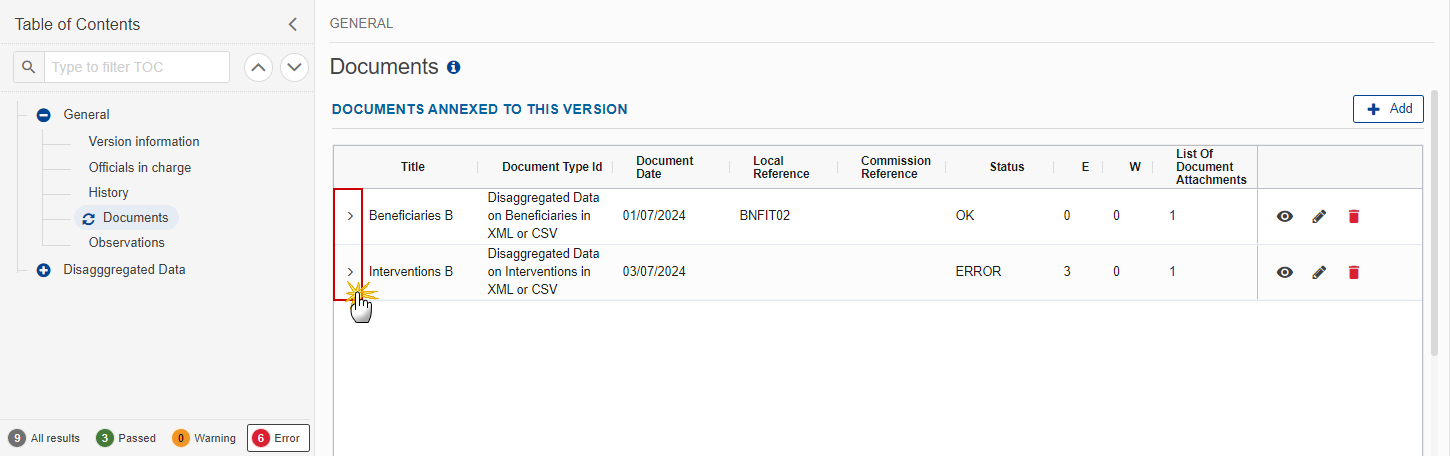Edit the Beneficiaries B document pencil icon
1450x456 pixels.
click(1319, 216)
